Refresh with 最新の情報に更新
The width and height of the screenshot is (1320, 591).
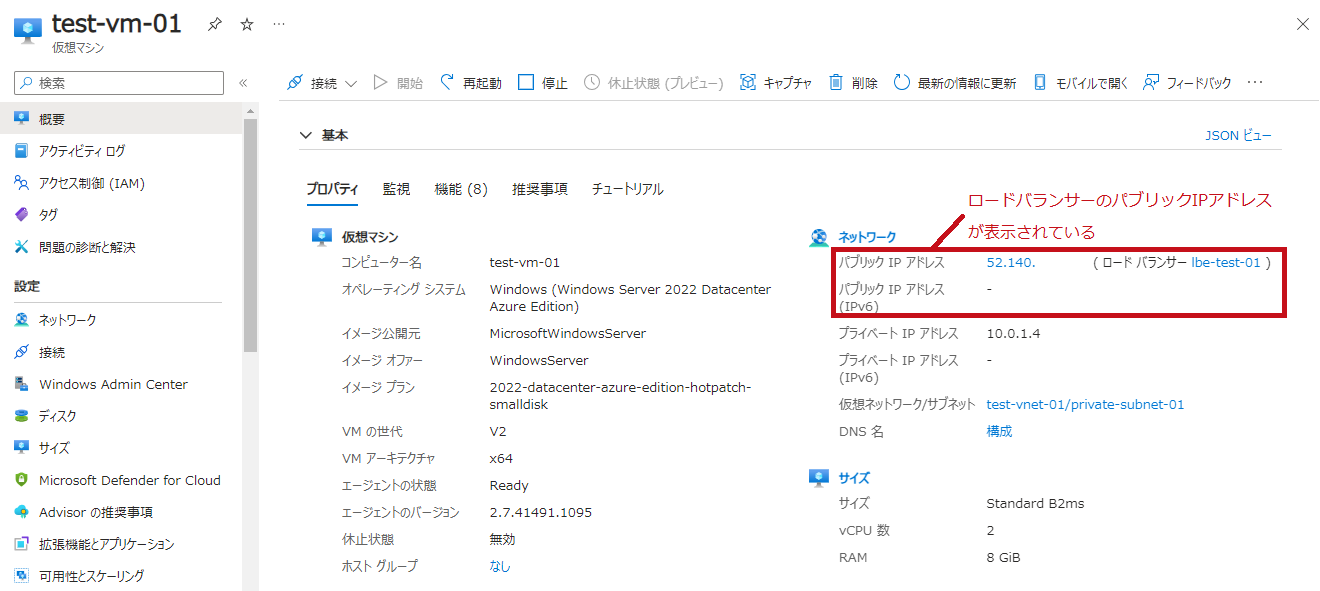point(955,83)
